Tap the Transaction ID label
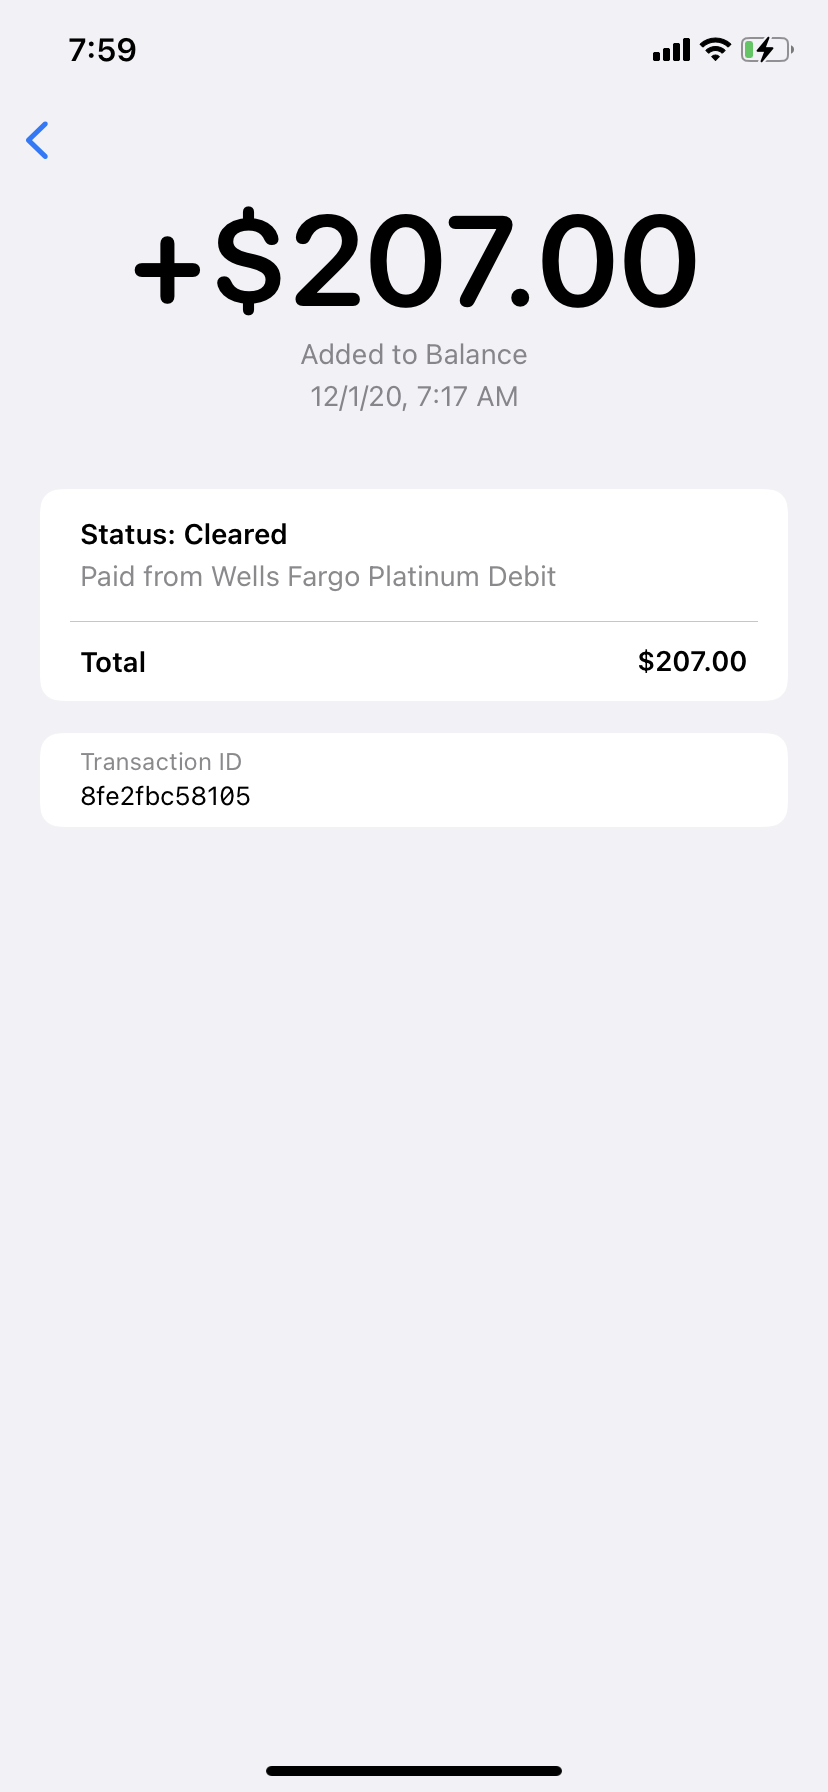 tap(161, 762)
